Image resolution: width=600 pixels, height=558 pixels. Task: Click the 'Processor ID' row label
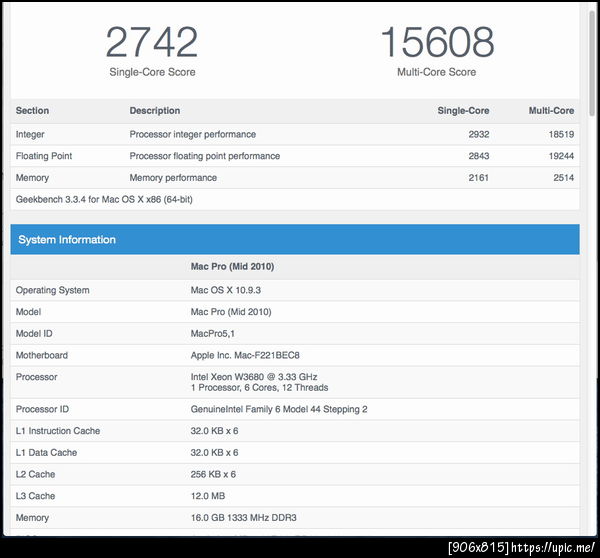point(42,409)
